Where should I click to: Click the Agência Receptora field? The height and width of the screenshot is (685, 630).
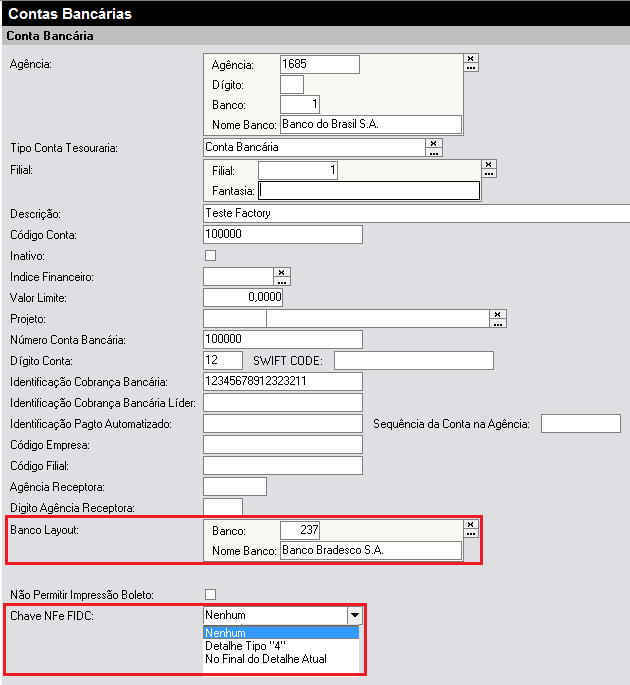[235, 487]
